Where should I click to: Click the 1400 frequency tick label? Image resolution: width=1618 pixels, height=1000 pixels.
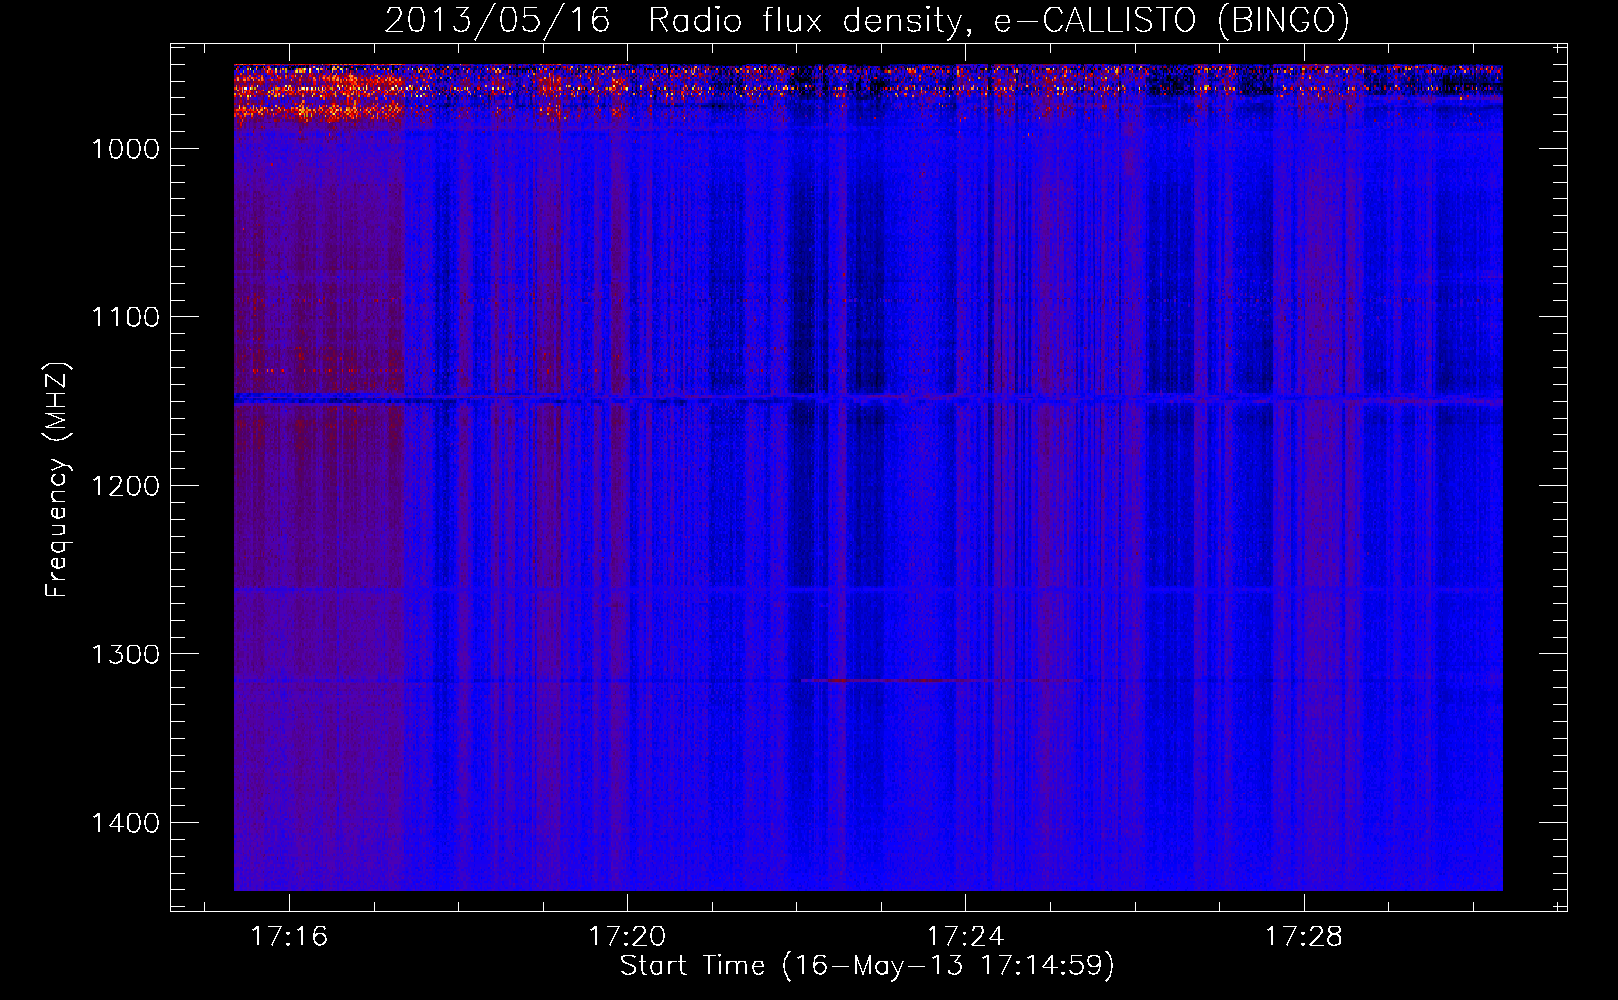[x=126, y=823]
